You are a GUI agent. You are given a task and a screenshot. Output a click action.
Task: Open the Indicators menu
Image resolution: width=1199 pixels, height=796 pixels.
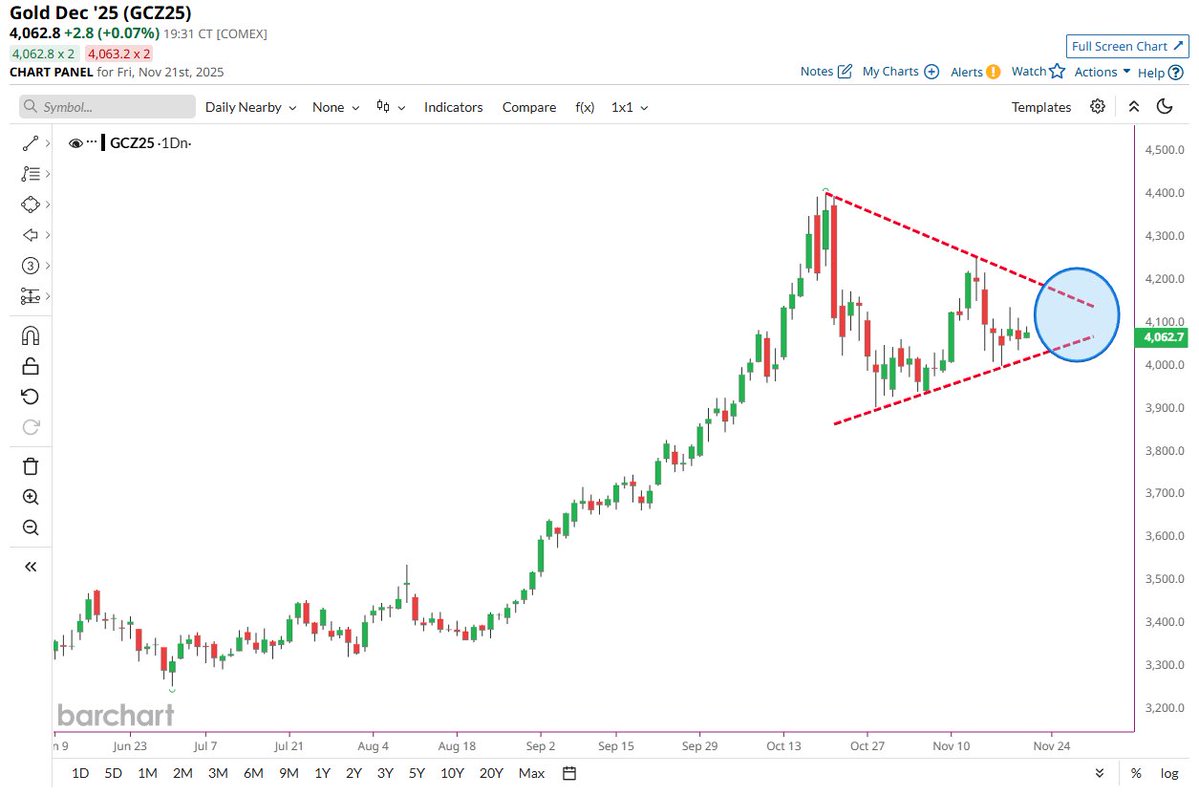pos(453,107)
